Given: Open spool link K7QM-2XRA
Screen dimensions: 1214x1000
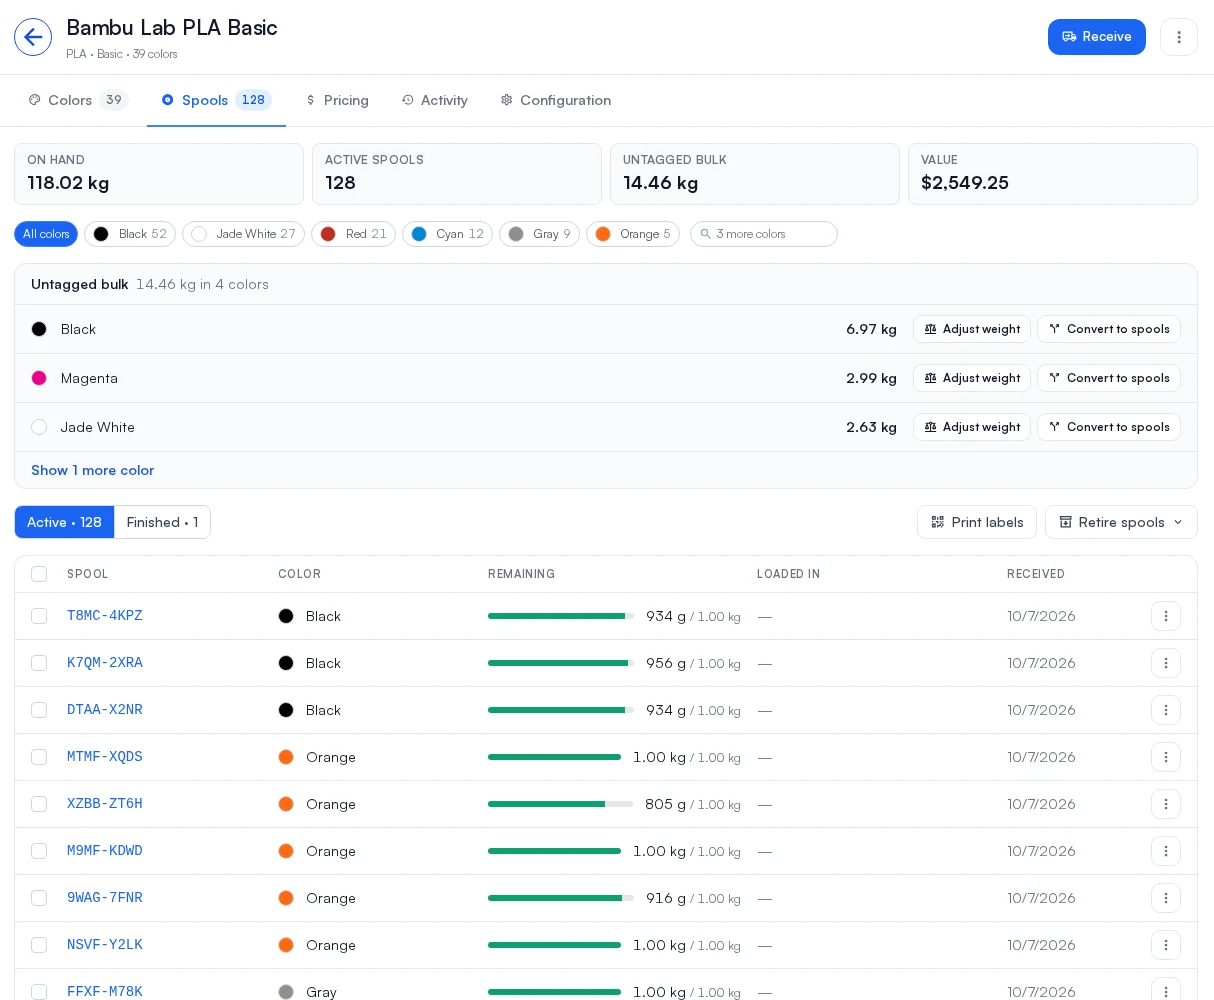Looking at the screenshot, I should pos(105,663).
